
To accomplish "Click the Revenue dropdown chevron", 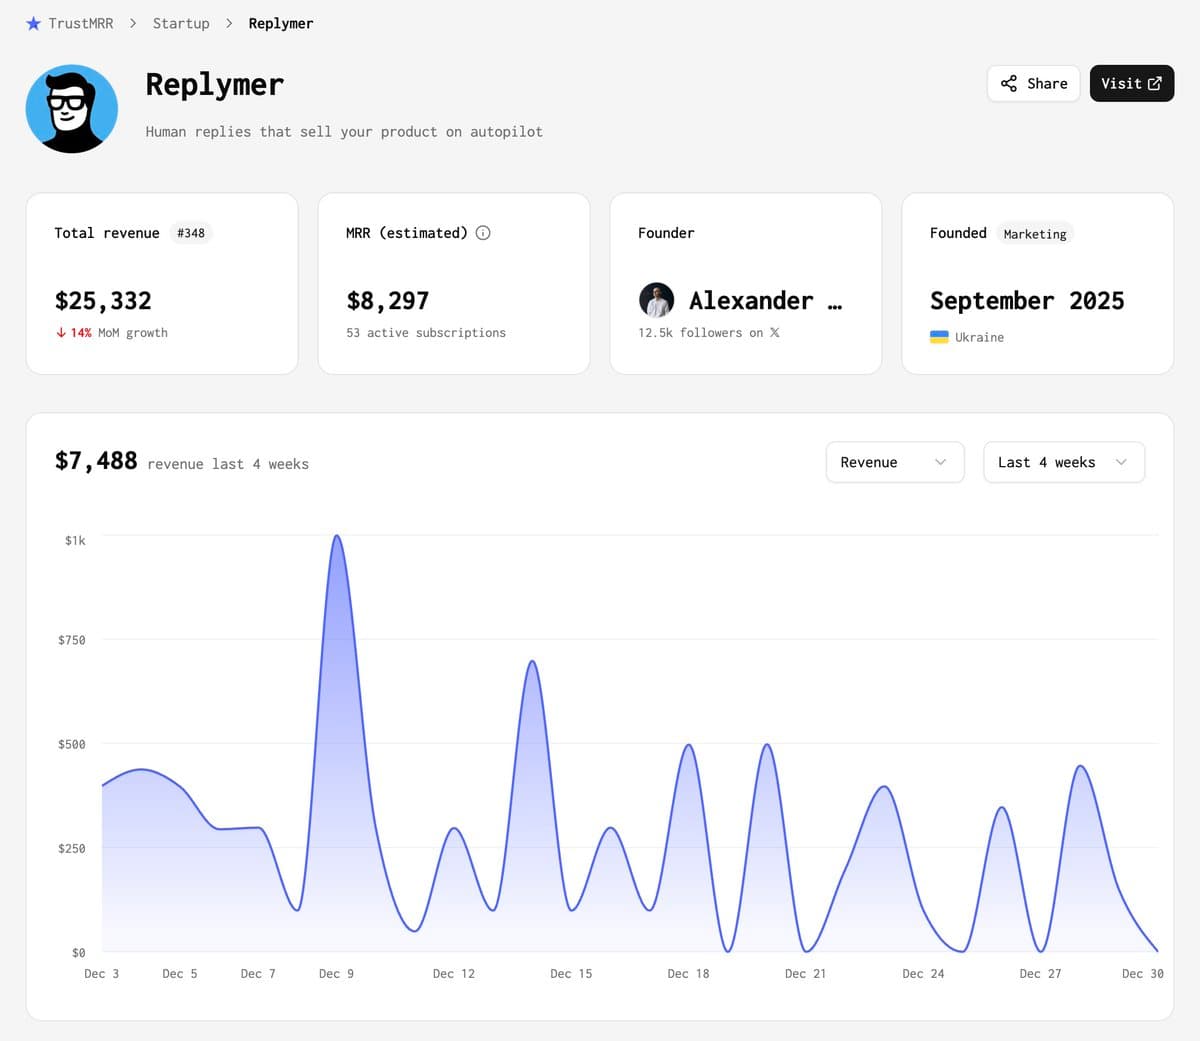I will click(940, 462).
